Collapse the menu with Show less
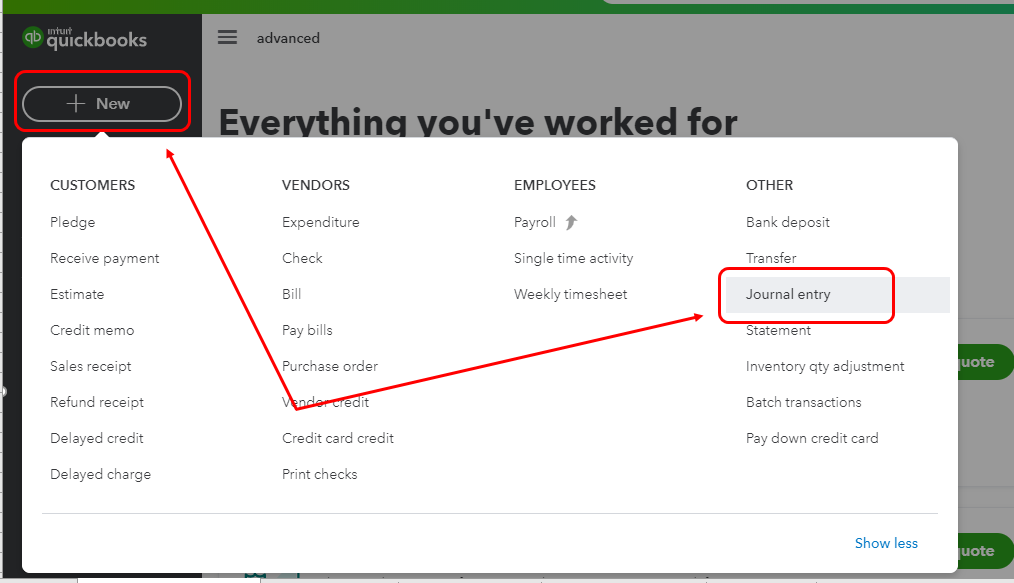Screen dimensions: 1014x583 (886, 543)
